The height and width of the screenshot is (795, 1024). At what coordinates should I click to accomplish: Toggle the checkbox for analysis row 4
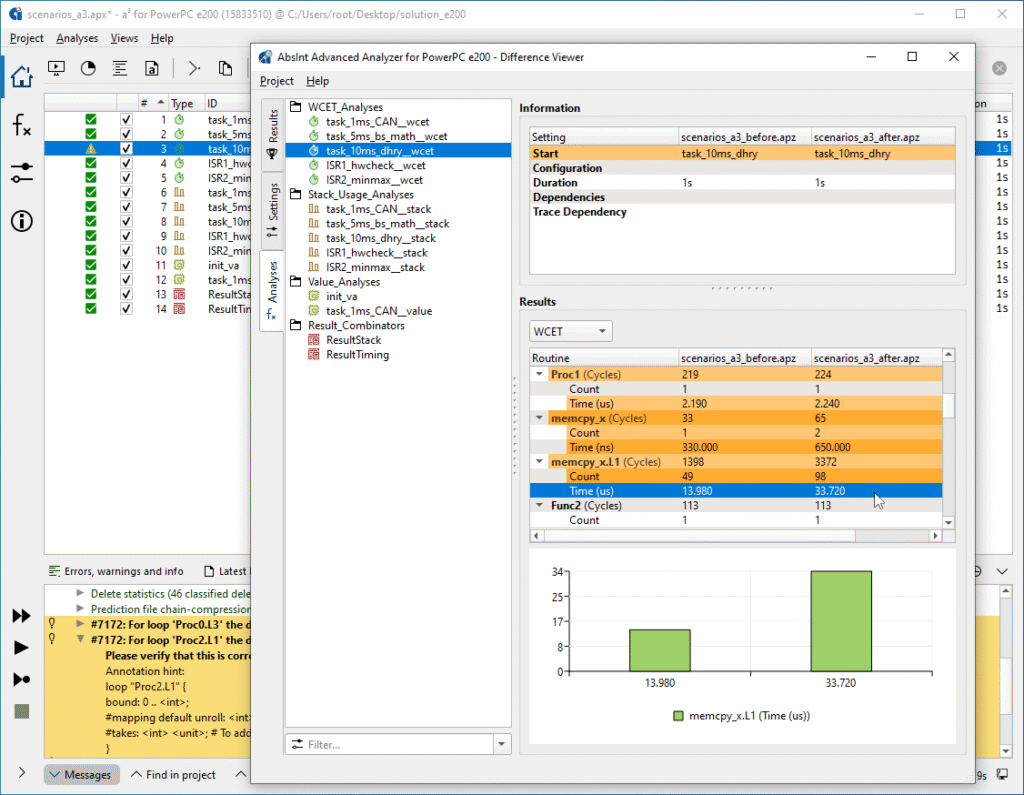[126, 163]
